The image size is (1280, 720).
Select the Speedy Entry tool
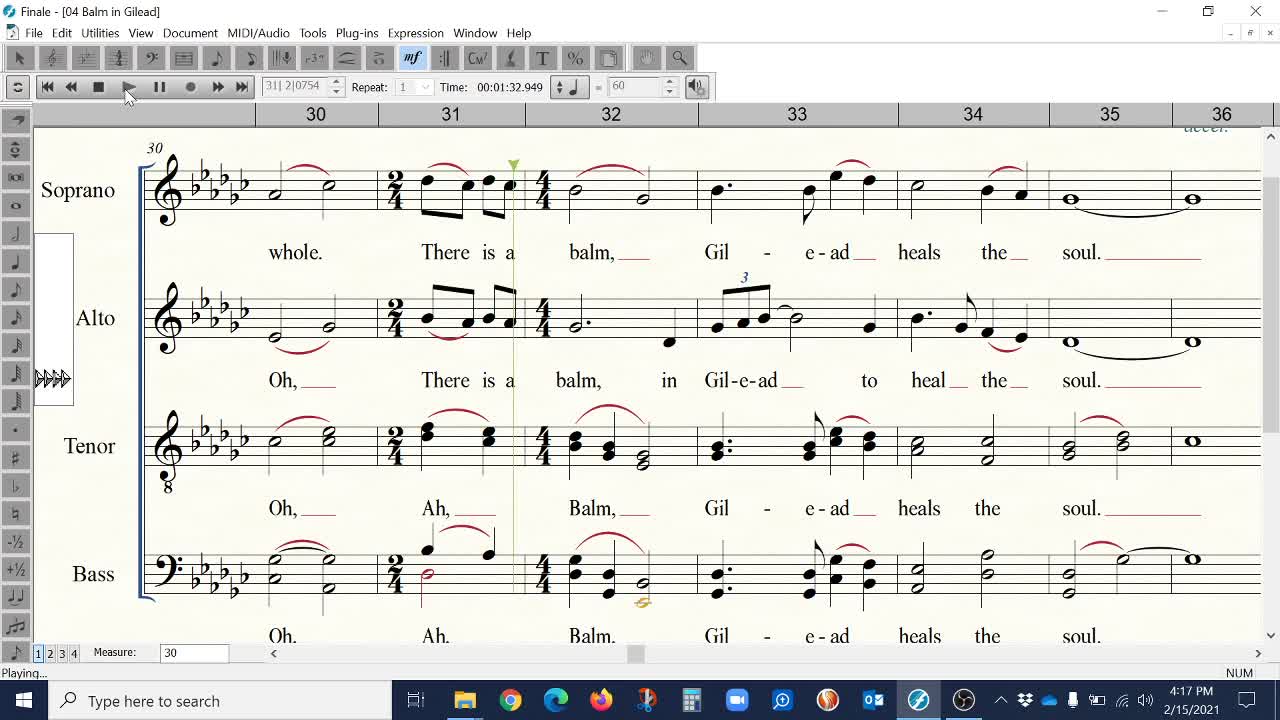tap(249, 58)
